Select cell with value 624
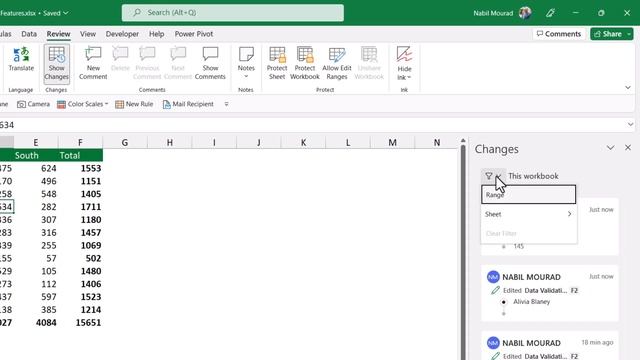The width and height of the screenshot is (640, 360). point(36,168)
